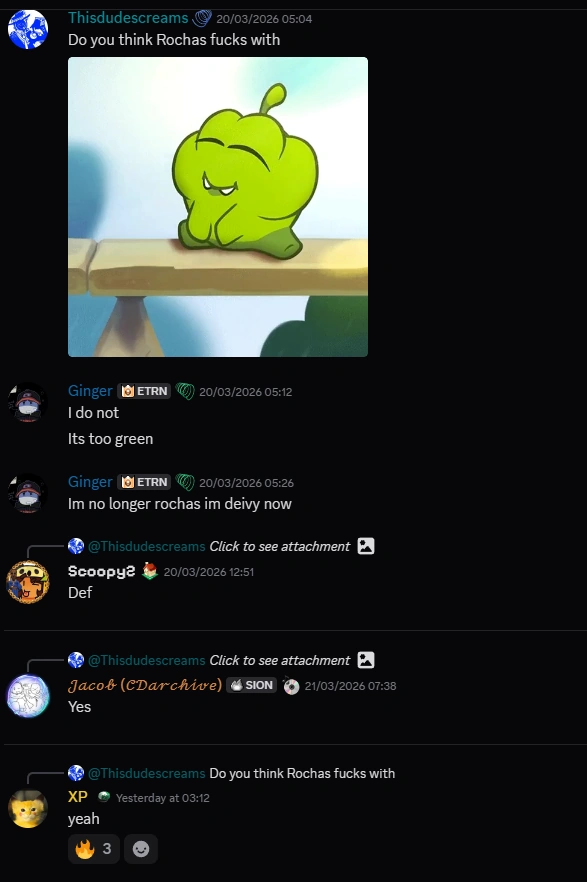Image resolution: width=587 pixels, height=882 pixels.
Task: Open Thisdudescreams' profile avatar
Action: (x=28, y=29)
